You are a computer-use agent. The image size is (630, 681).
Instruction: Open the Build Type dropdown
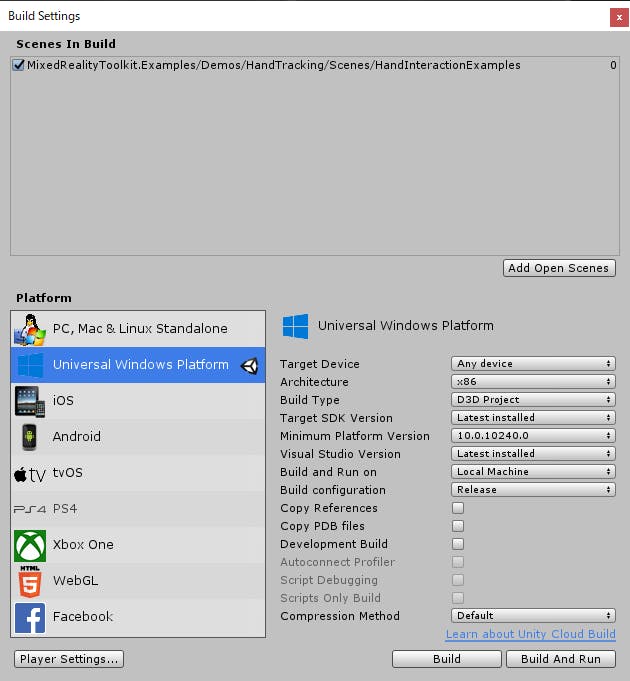click(x=533, y=400)
